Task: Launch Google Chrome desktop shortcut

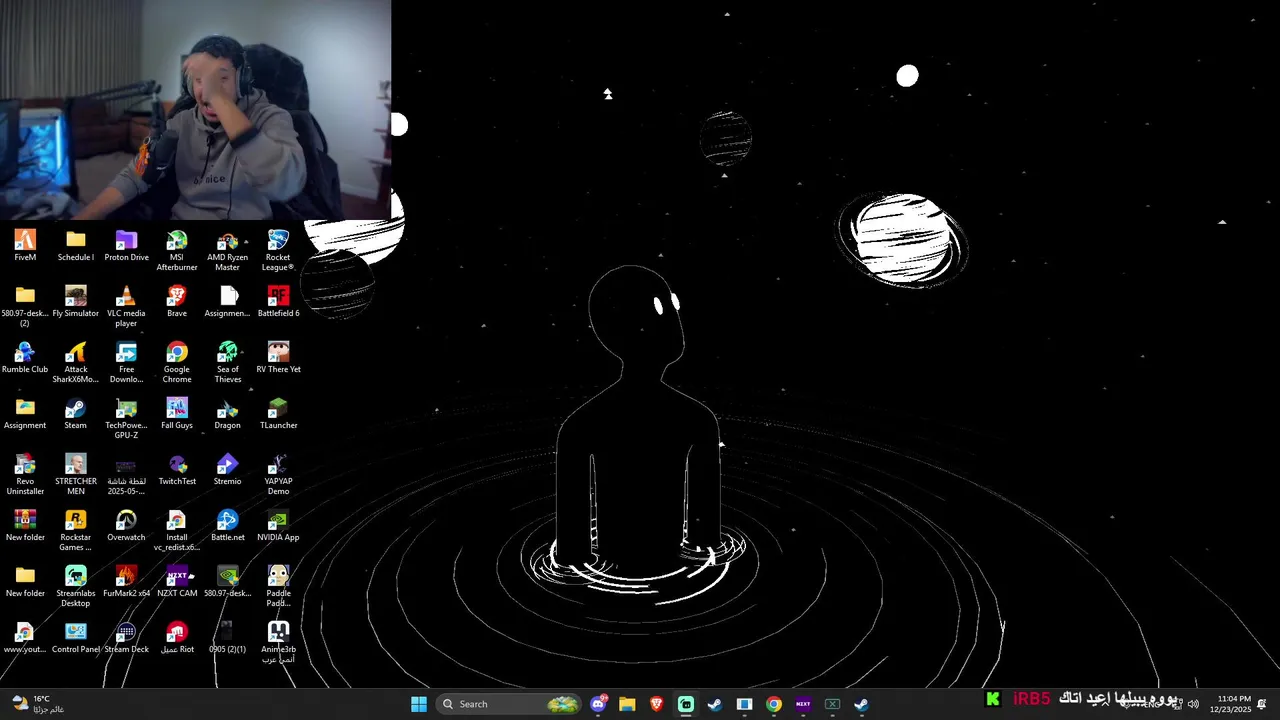Action: click(x=177, y=363)
